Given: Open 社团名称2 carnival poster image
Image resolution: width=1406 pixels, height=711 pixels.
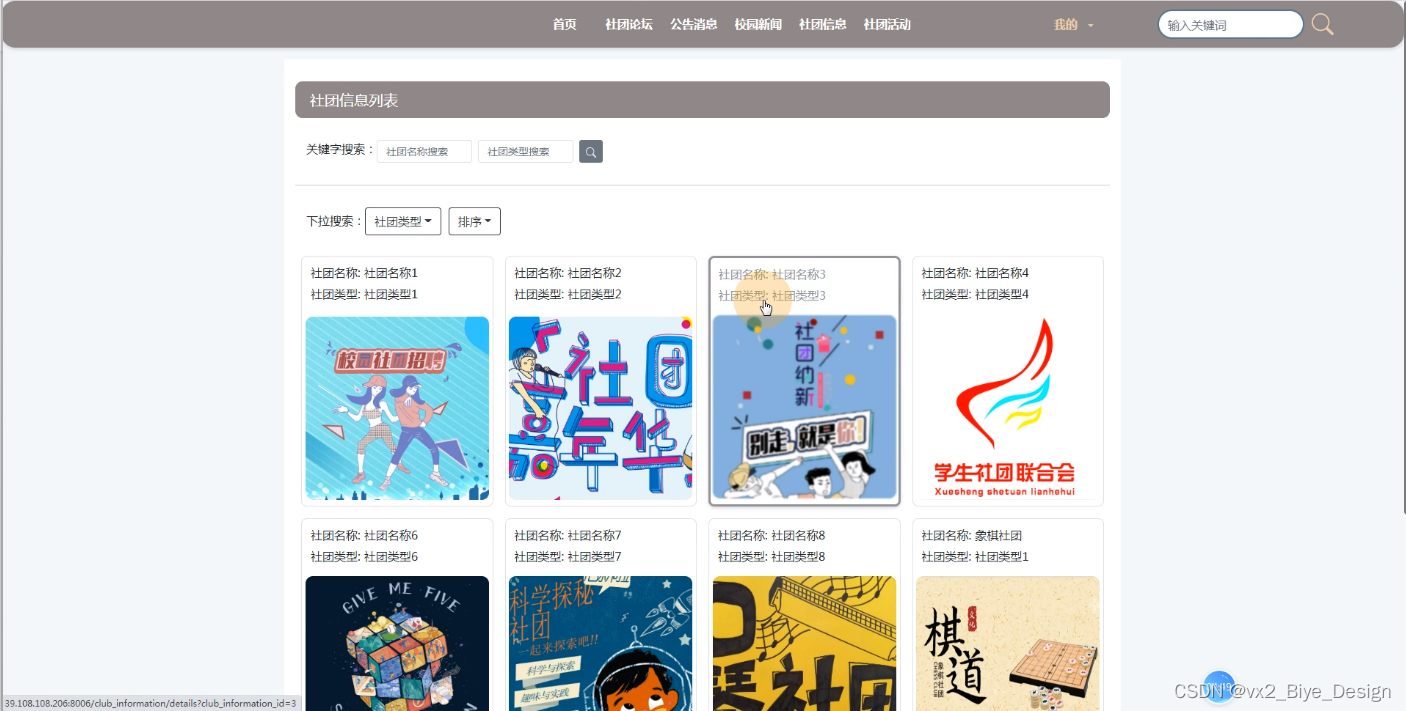Looking at the screenshot, I should 601,408.
